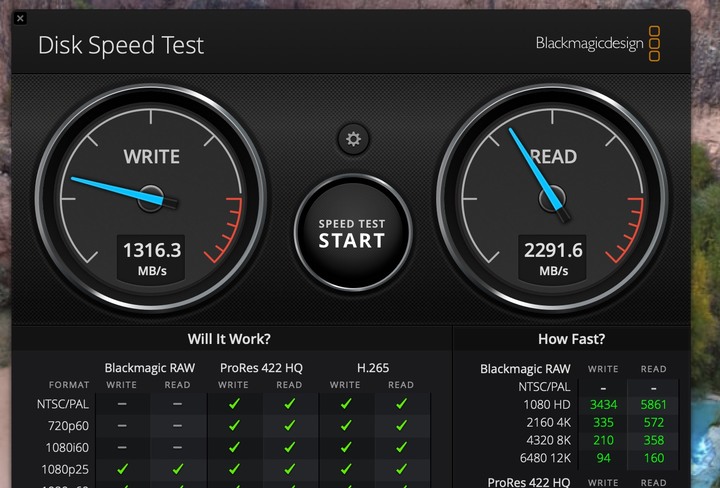Click the 4320 8K write value 210
The height and width of the screenshot is (488, 720).
tap(603, 440)
